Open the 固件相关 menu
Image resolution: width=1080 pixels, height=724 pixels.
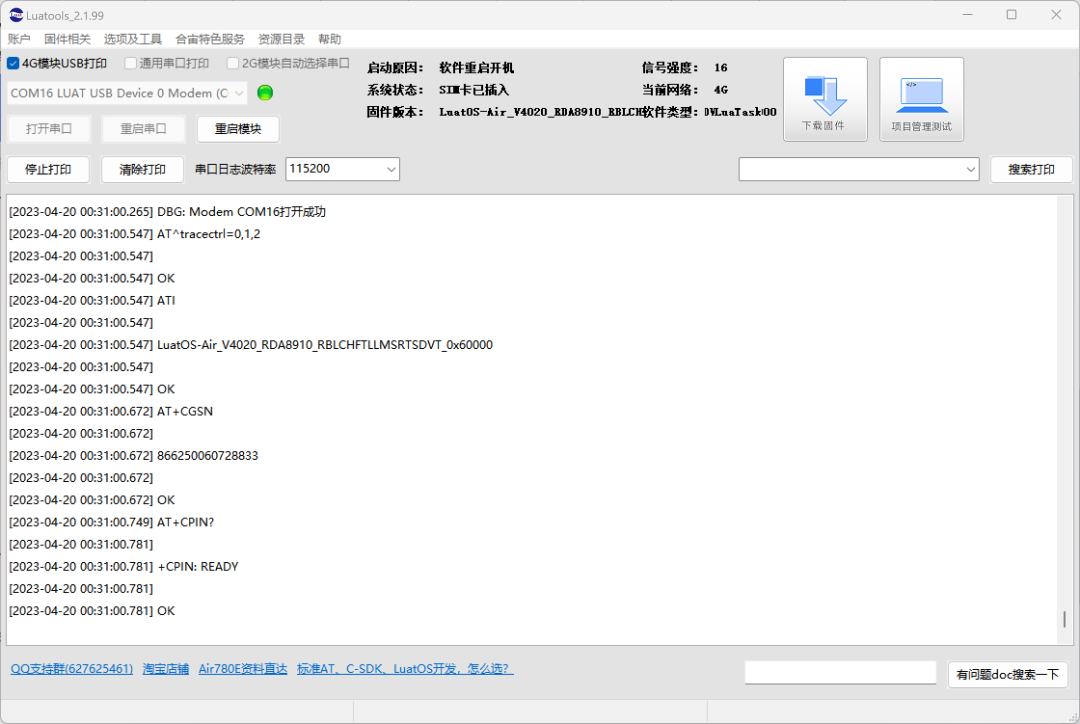coord(67,39)
